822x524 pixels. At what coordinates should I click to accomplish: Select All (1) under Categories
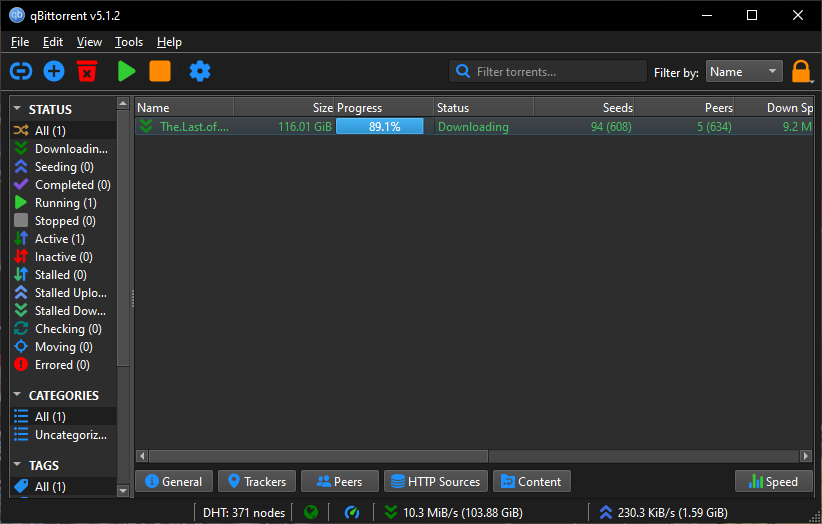click(x=63, y=417)
